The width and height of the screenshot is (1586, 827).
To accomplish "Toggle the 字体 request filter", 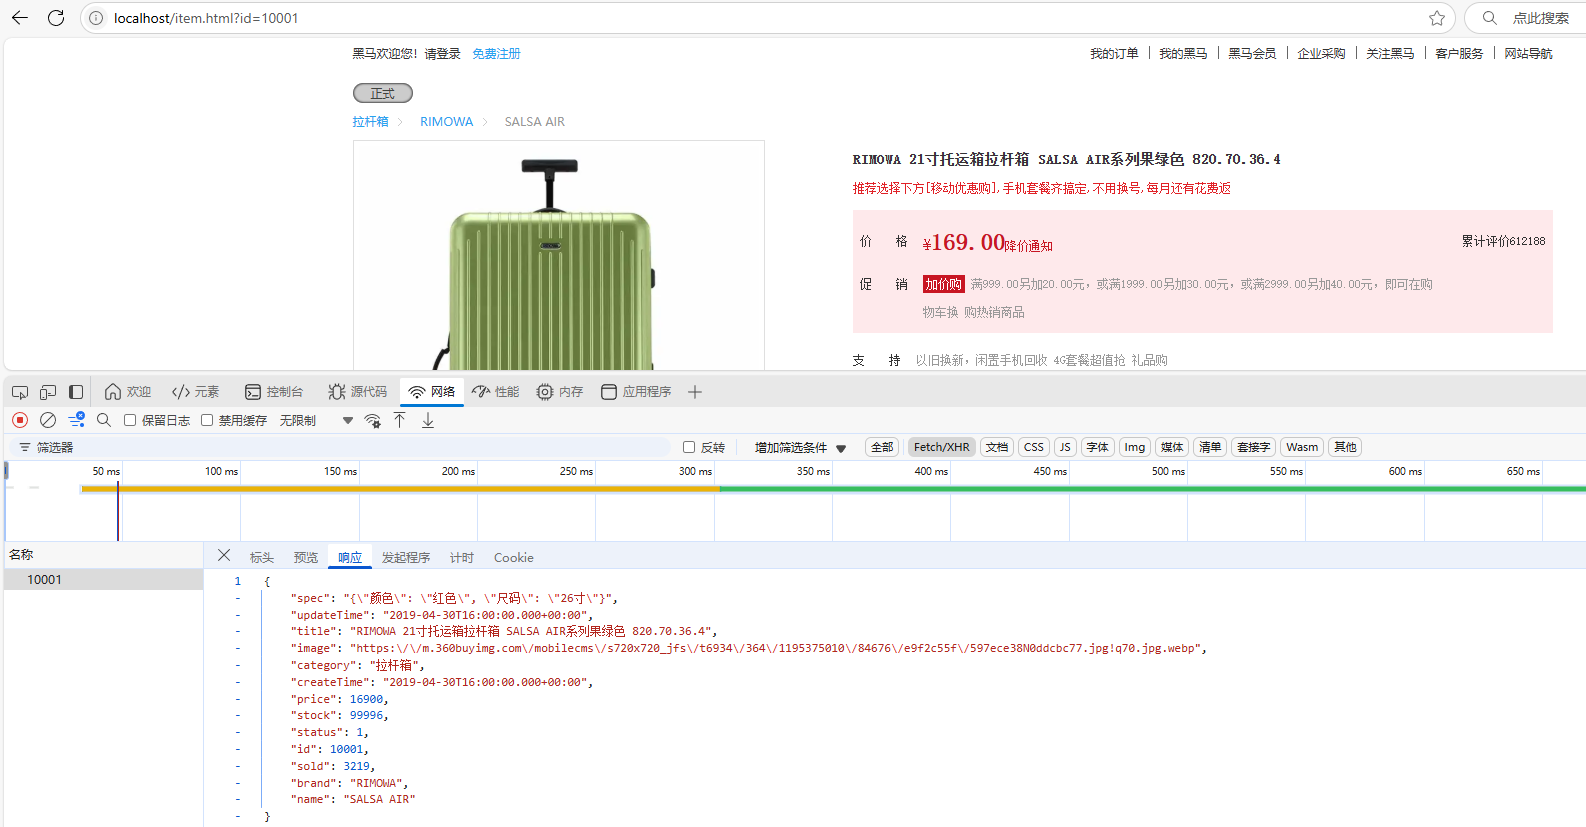I will [x=1098, y=447].
